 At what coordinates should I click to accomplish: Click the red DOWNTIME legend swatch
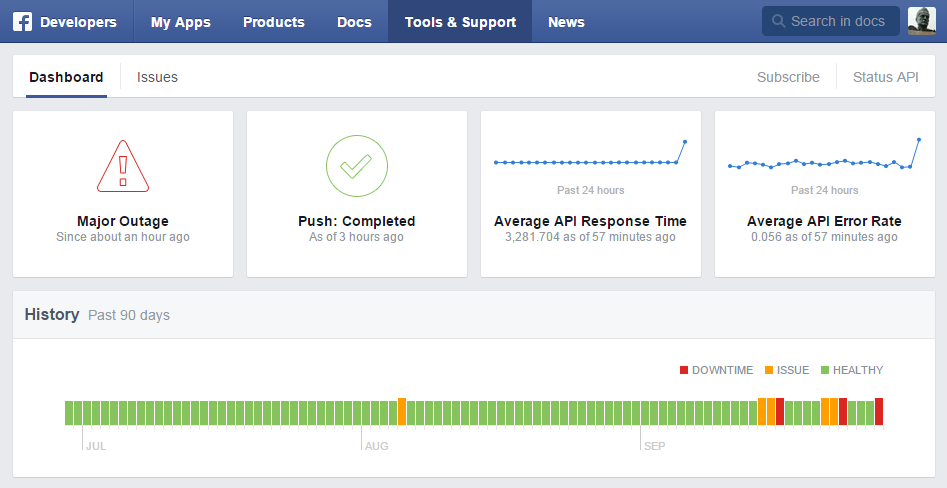coord(684,370)
